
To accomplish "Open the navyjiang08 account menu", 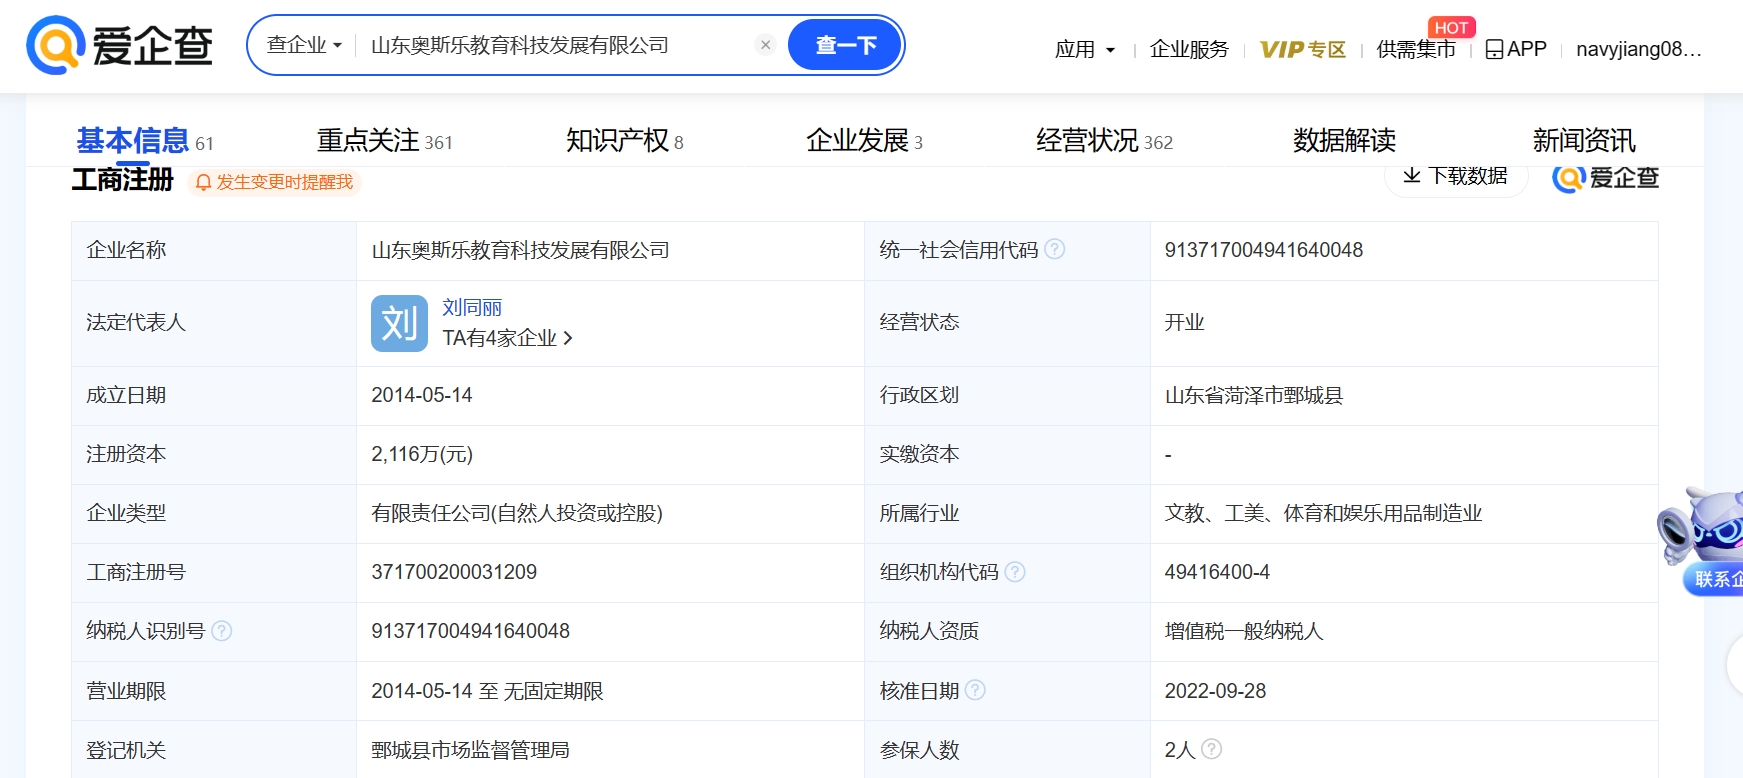I will tap(1638, 49).
